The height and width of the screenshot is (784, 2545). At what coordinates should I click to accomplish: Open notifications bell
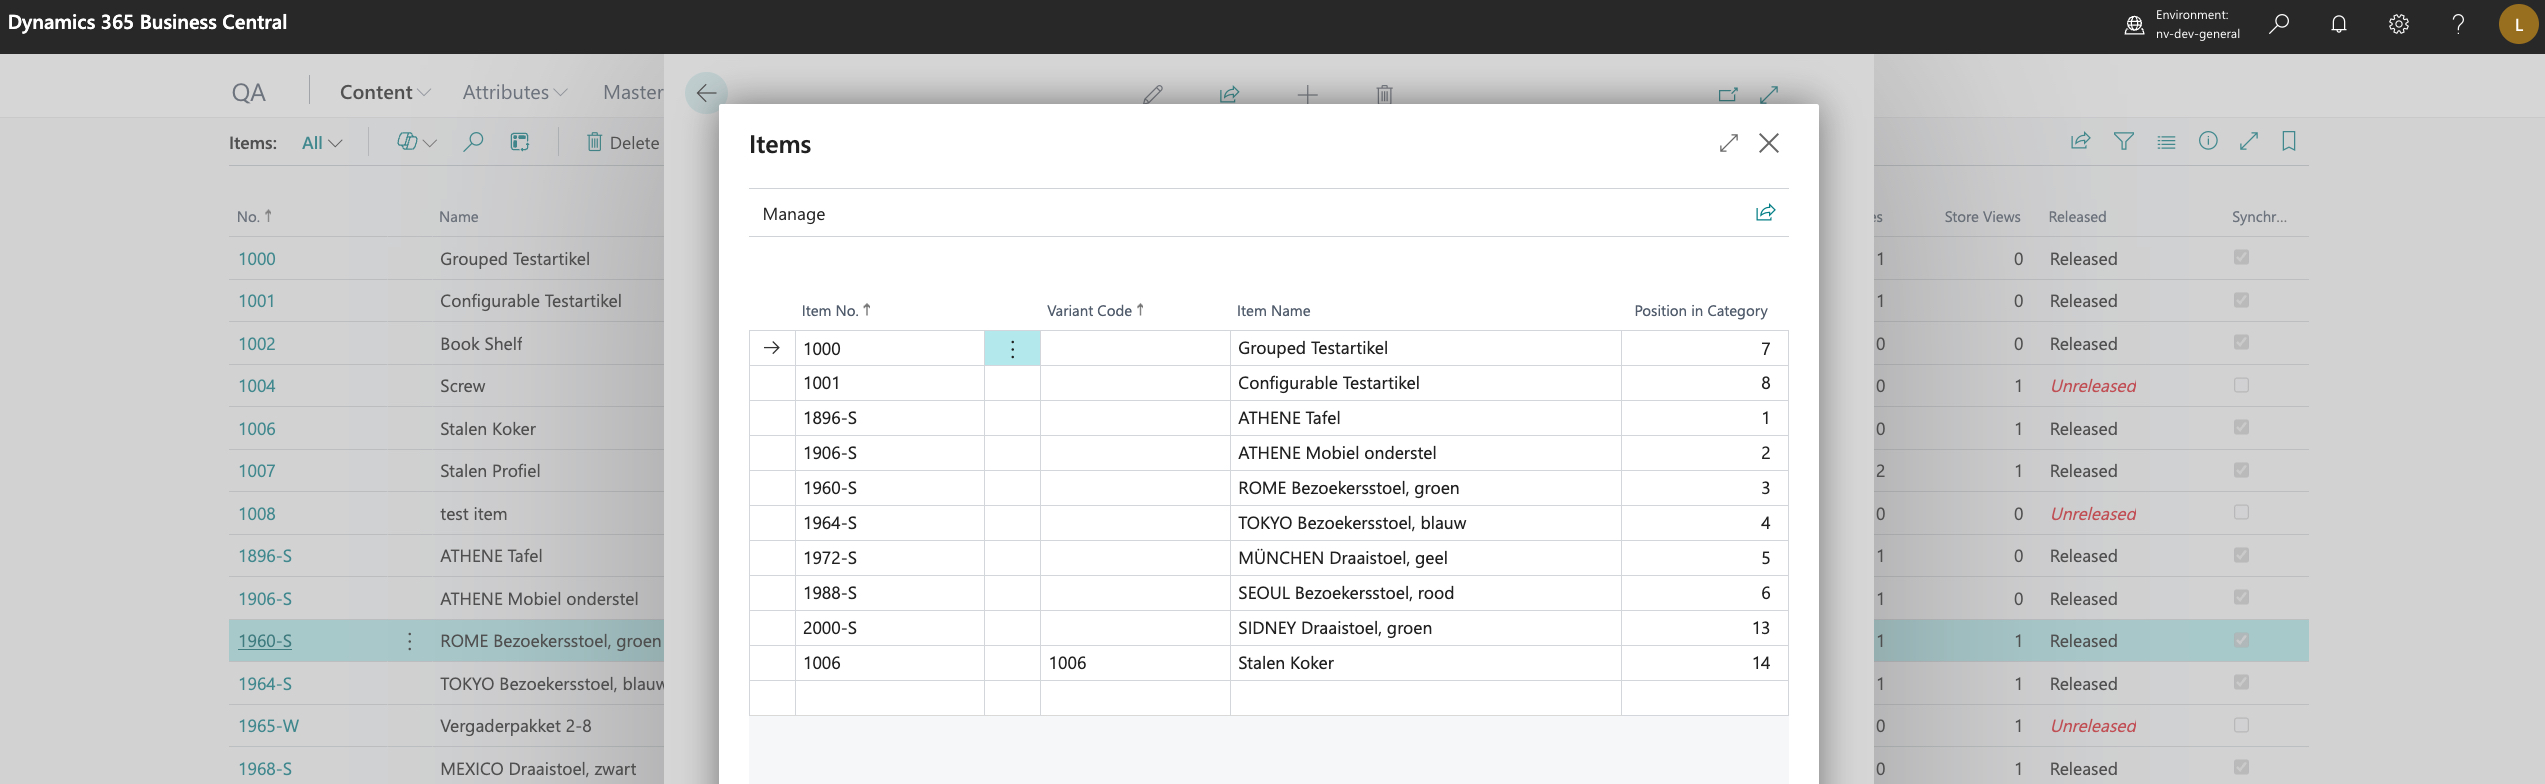click(2339, 24)
